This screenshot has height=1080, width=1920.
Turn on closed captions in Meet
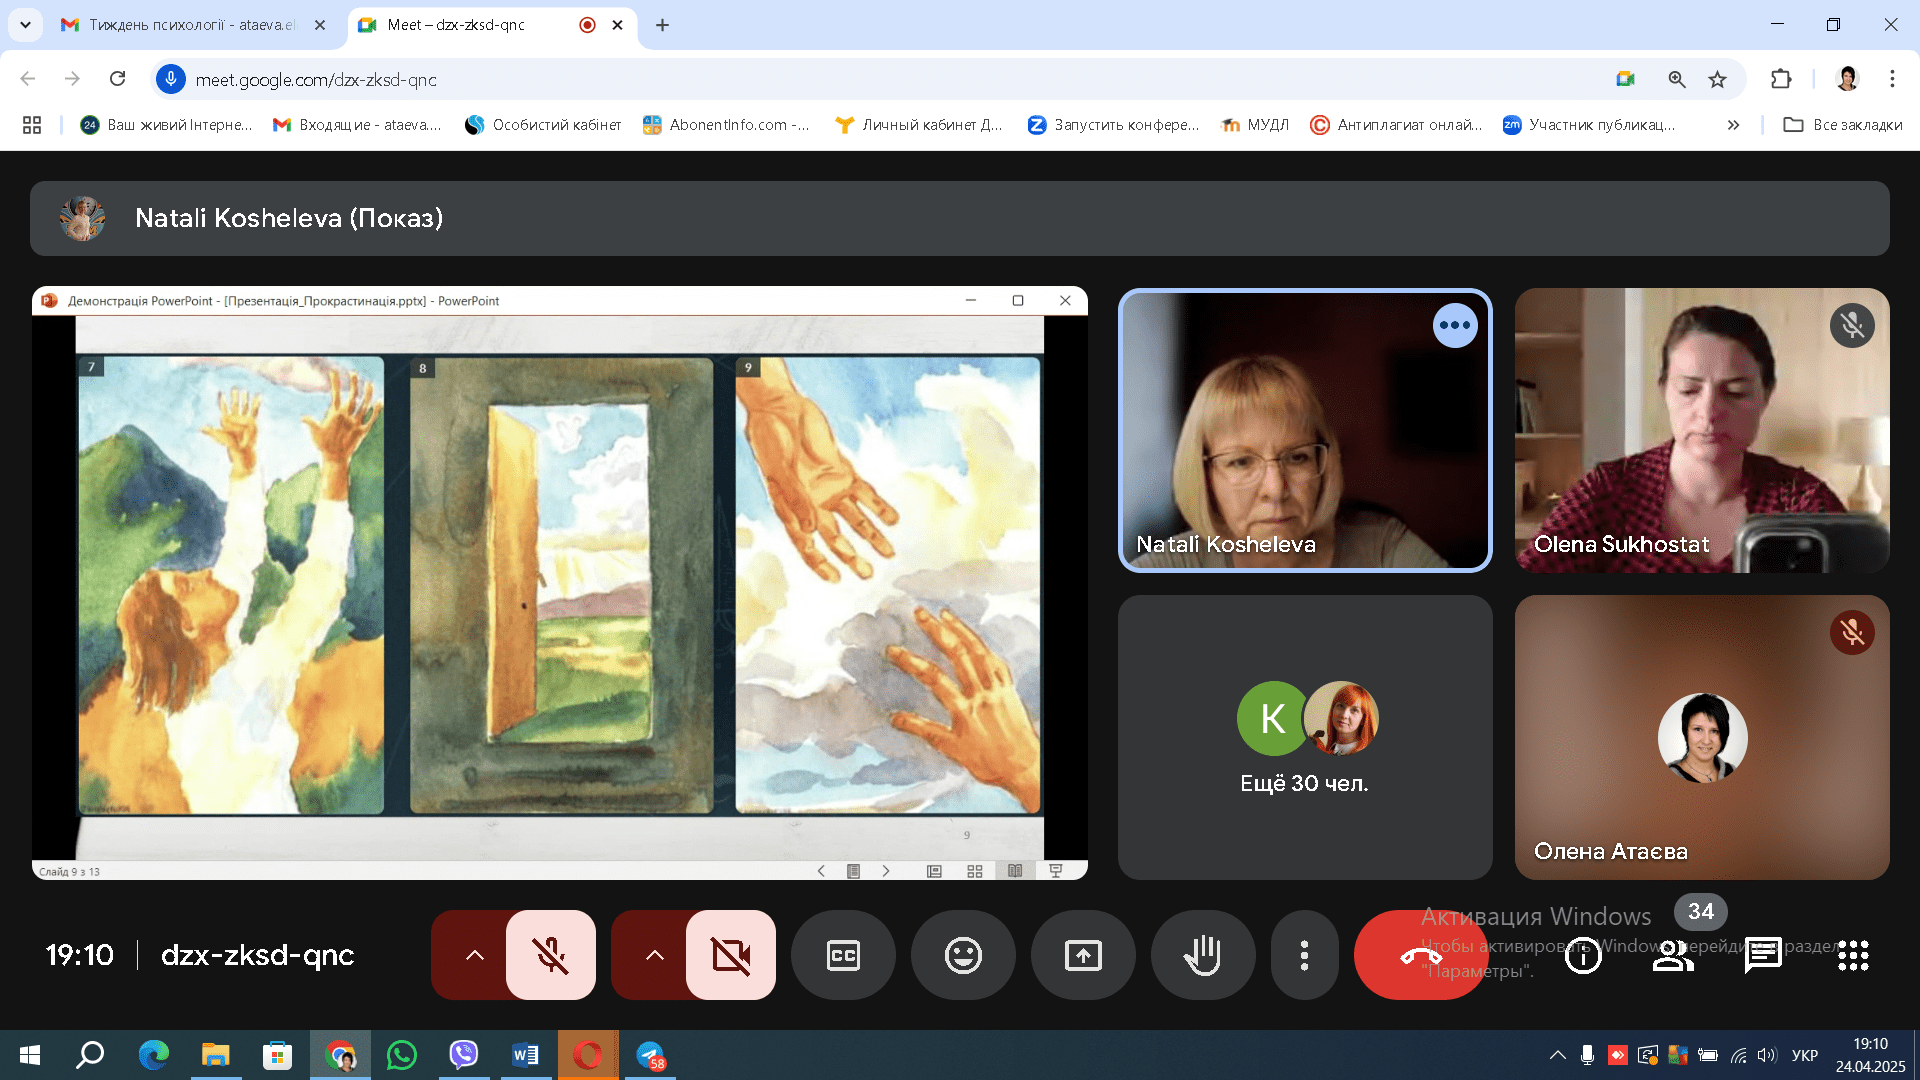843,955
